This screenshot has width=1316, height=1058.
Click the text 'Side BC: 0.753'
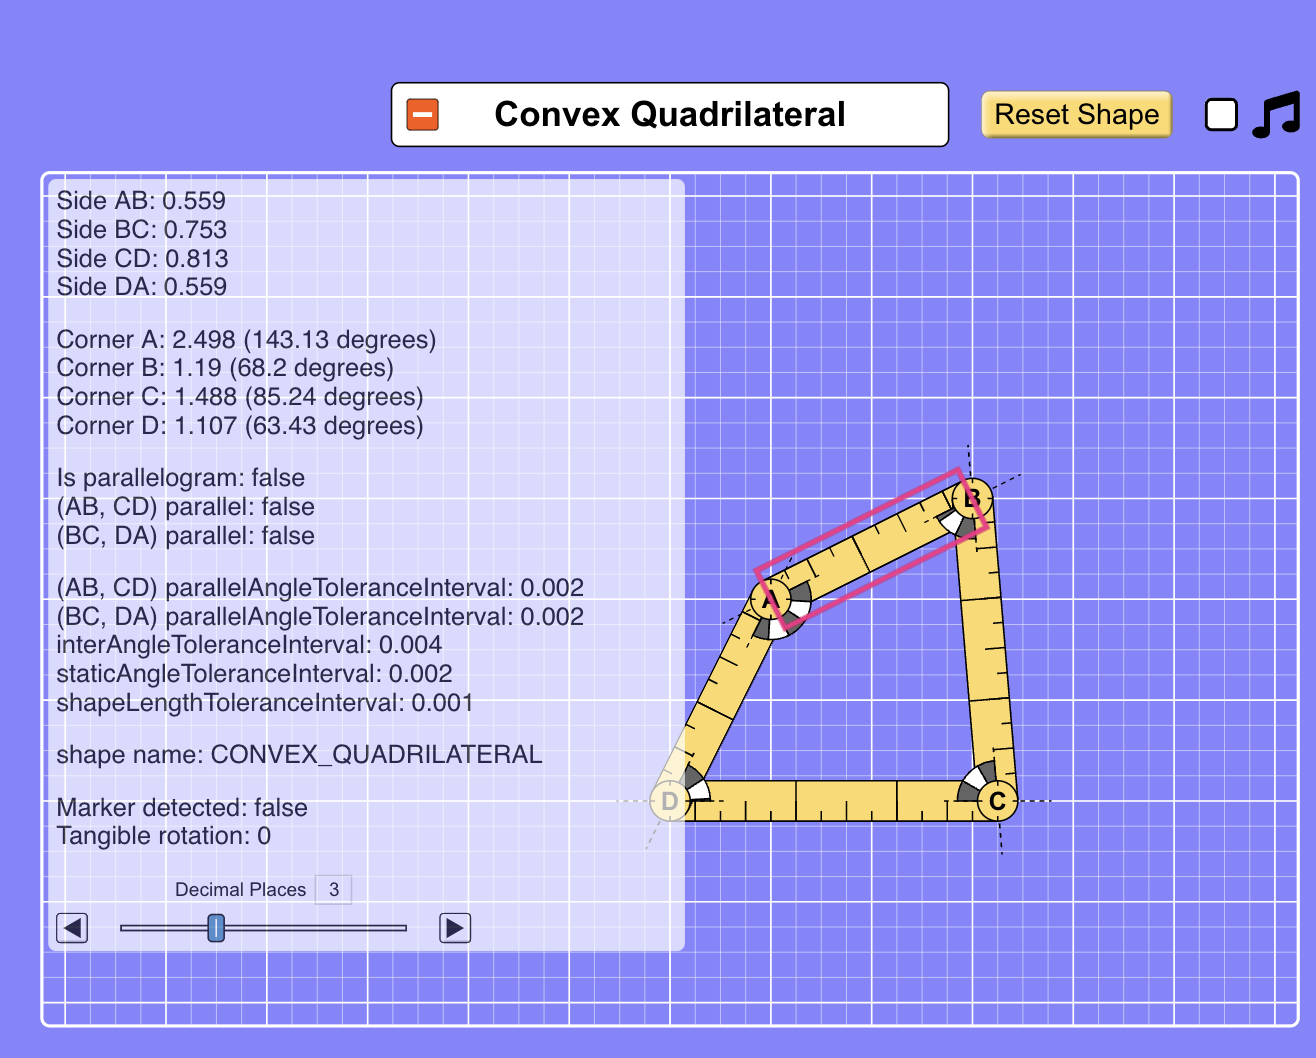point(142,230)
